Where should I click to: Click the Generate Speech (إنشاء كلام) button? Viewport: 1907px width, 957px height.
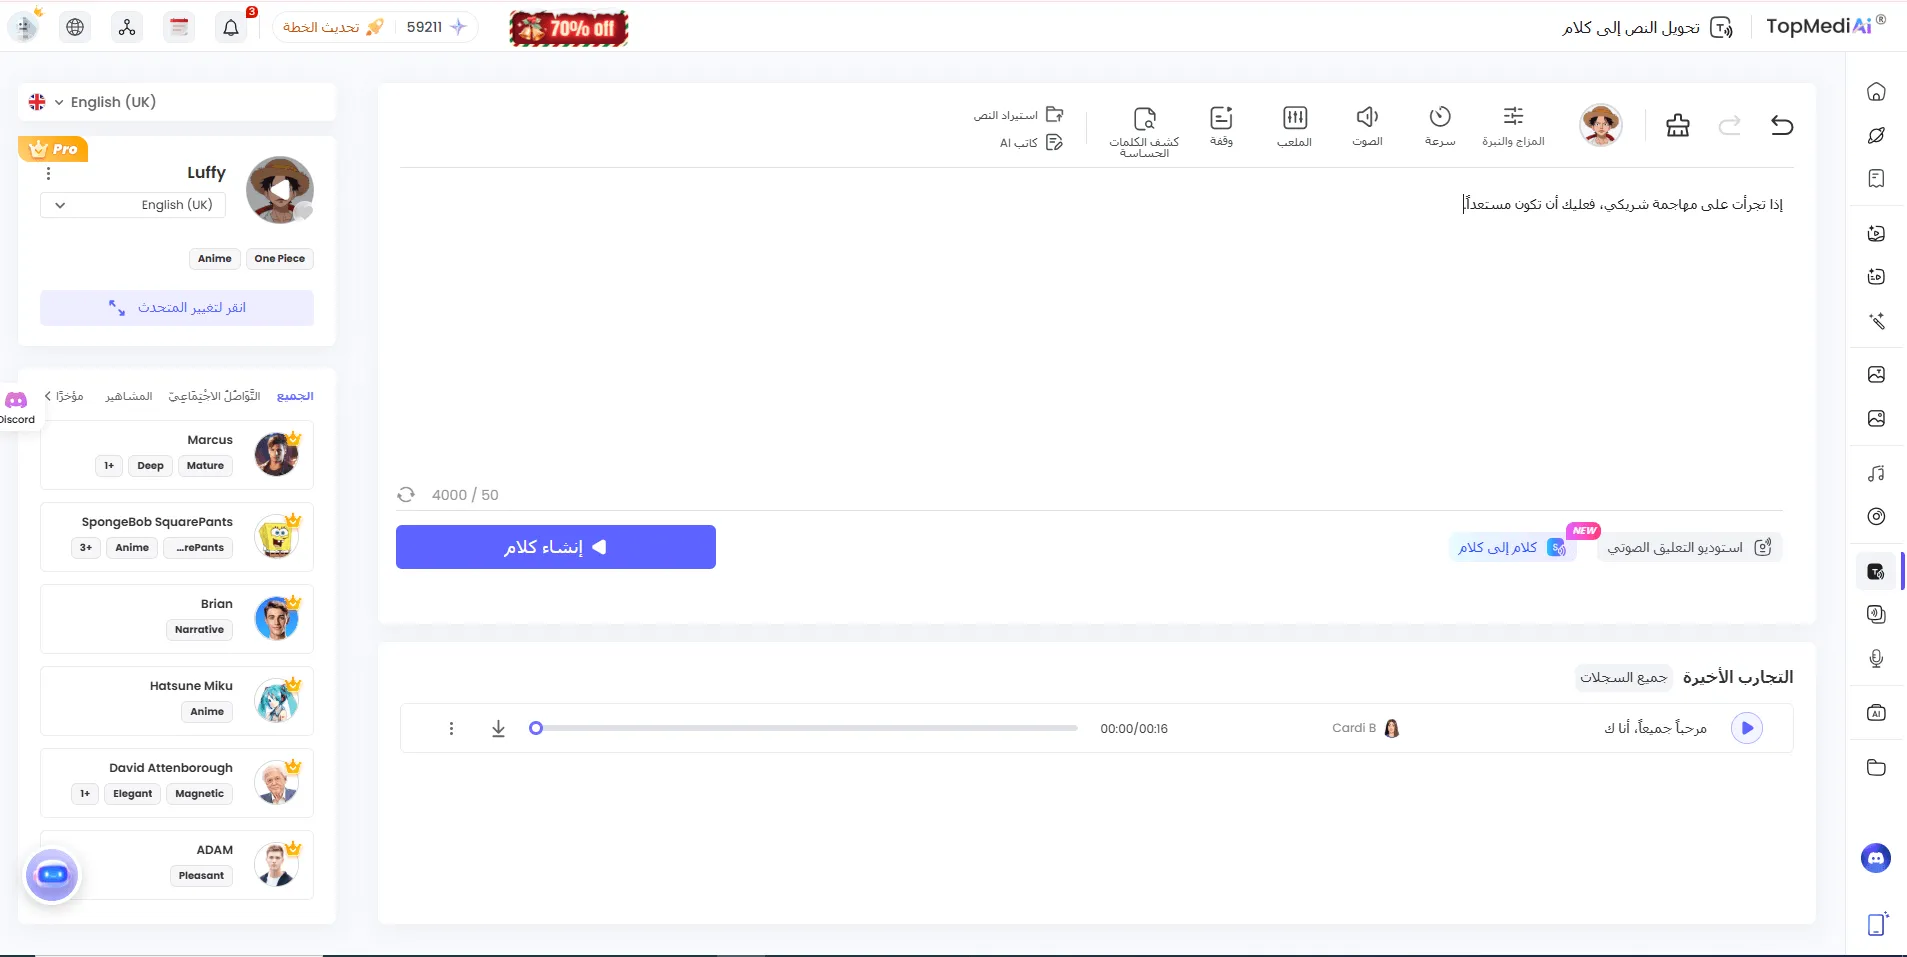click(x=556, y=547)
